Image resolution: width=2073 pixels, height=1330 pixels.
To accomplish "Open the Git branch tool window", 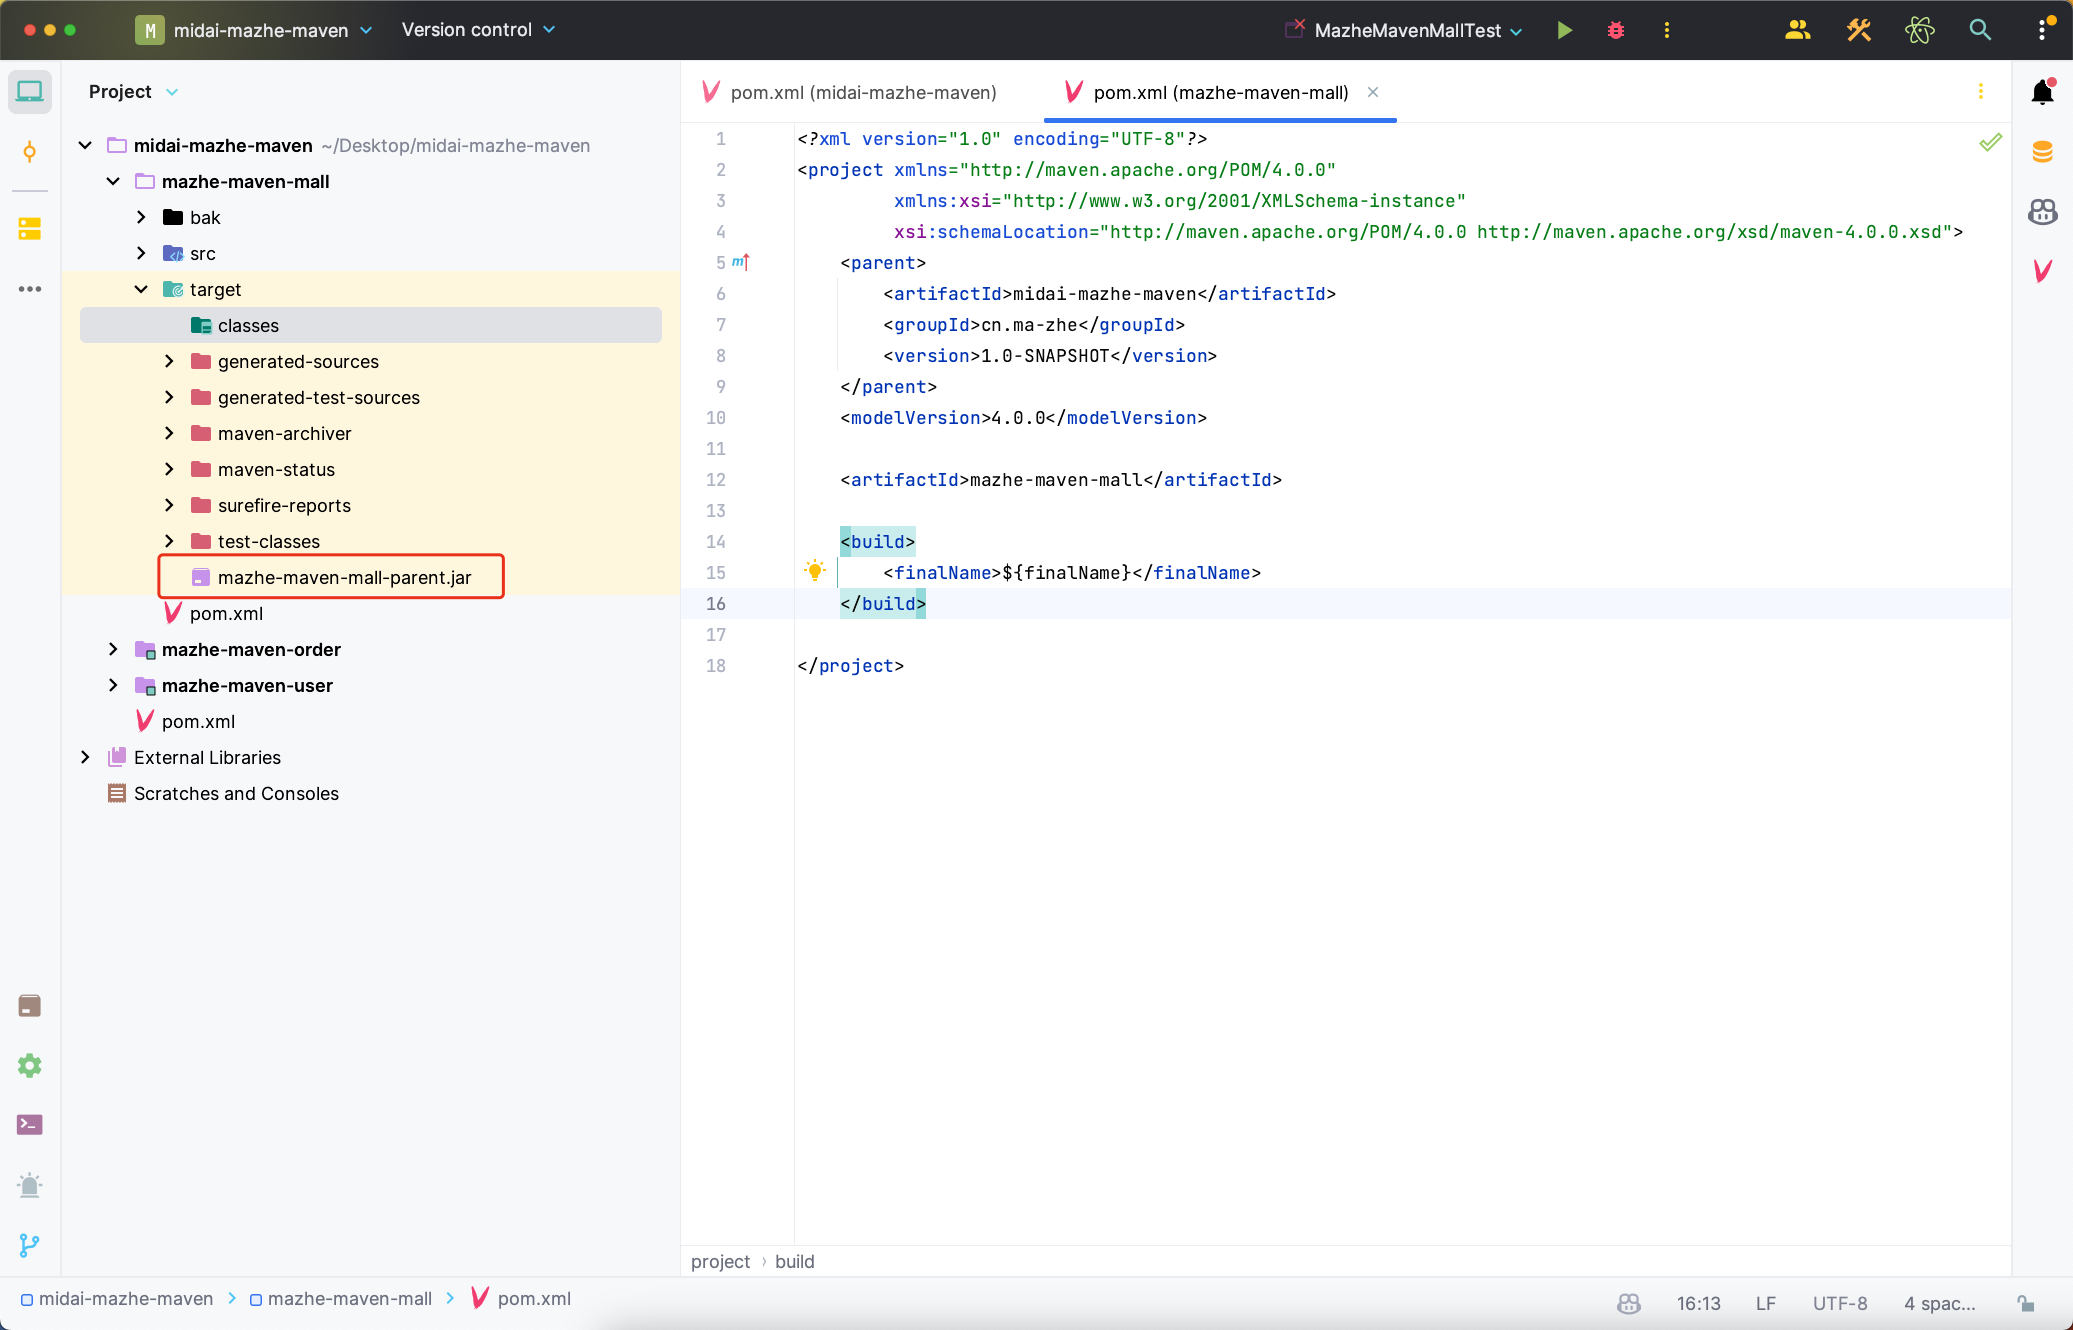I will 30,1245.
